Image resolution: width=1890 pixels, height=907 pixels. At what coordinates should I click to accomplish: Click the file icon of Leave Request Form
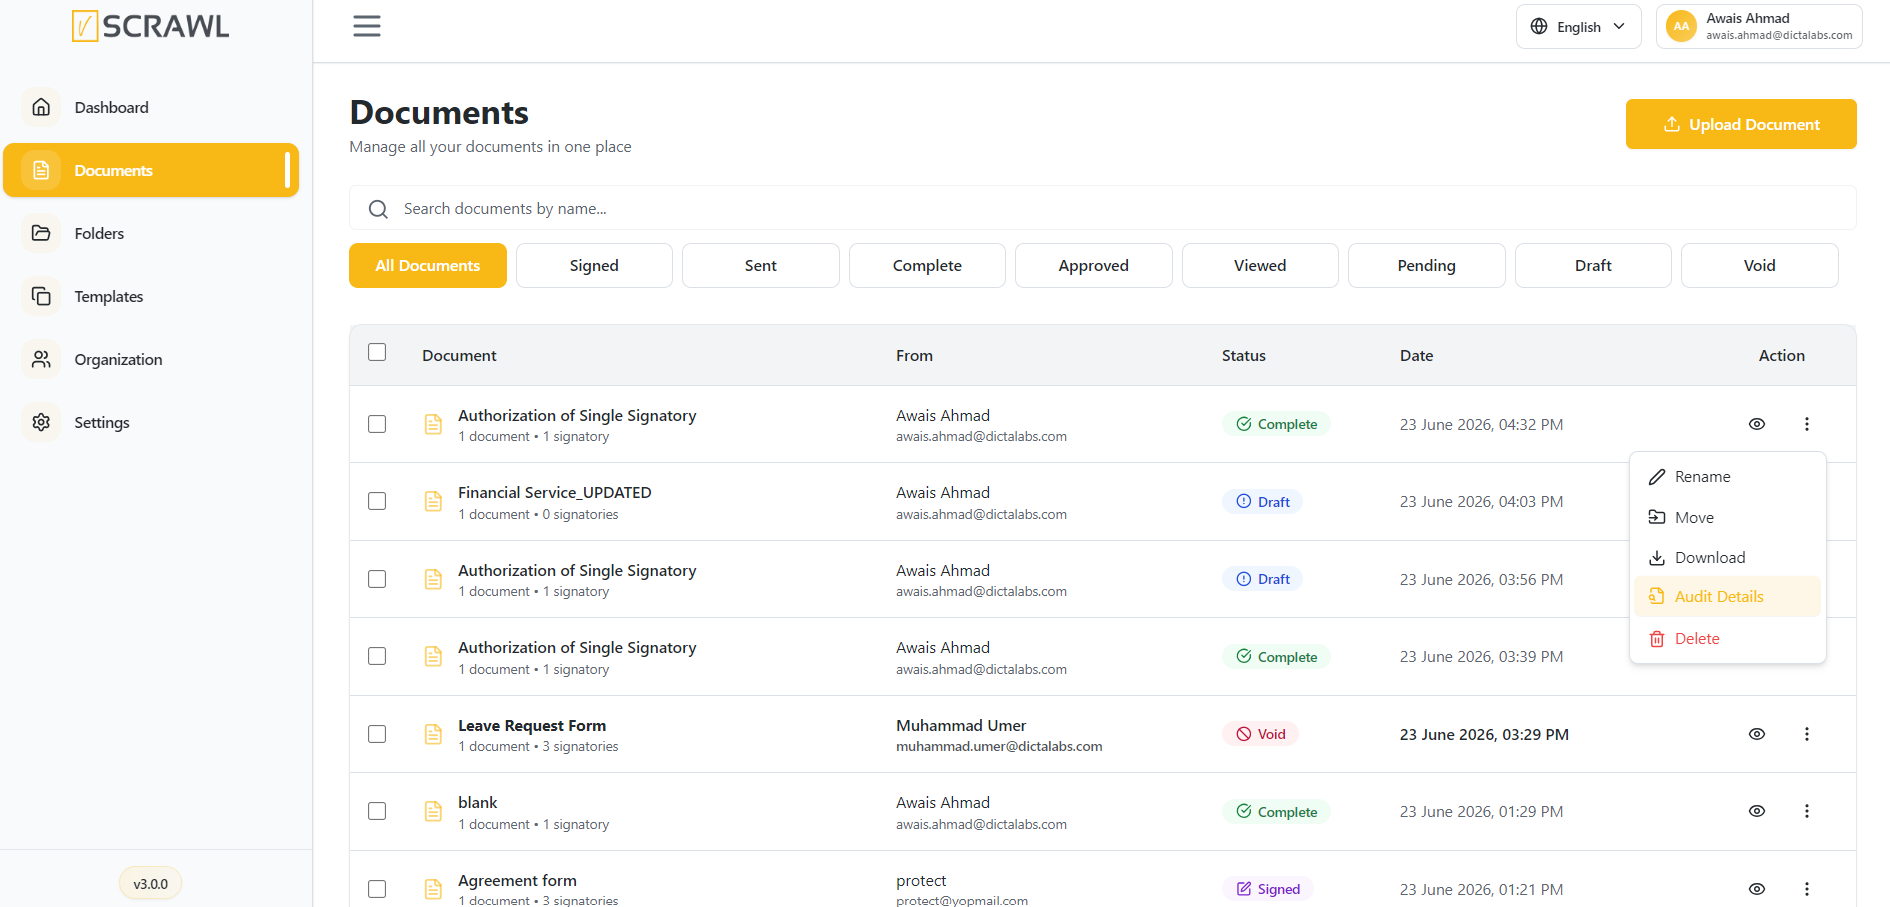tap(433, 734)
